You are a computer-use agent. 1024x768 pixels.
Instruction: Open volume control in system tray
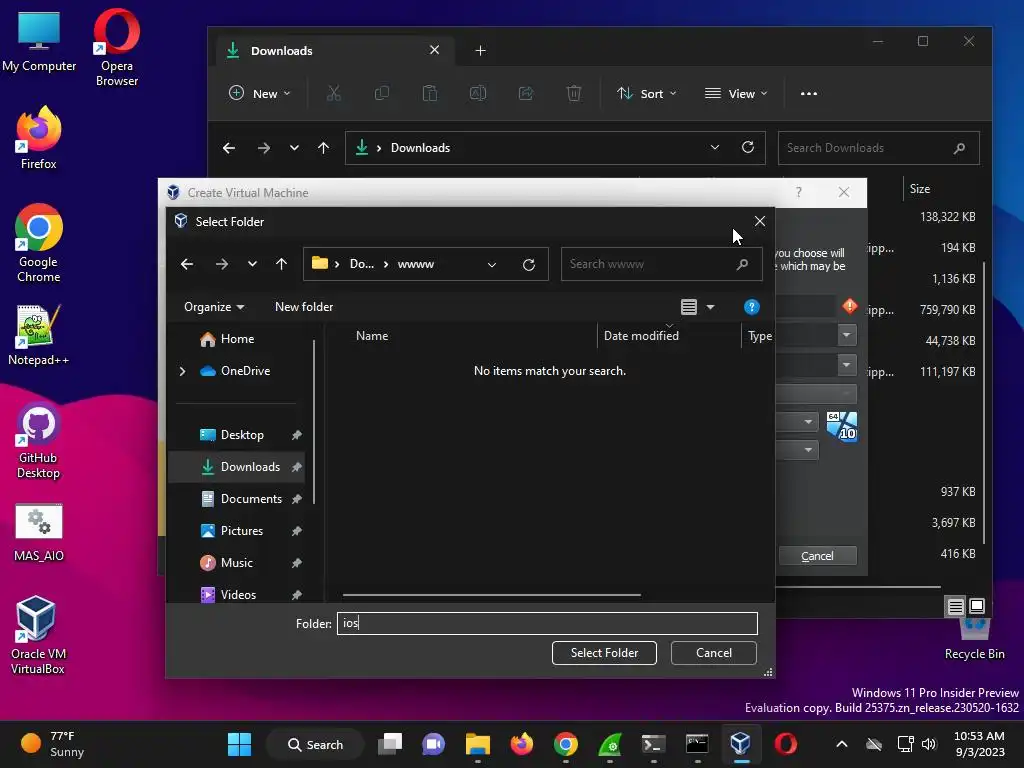pos(928,744)
